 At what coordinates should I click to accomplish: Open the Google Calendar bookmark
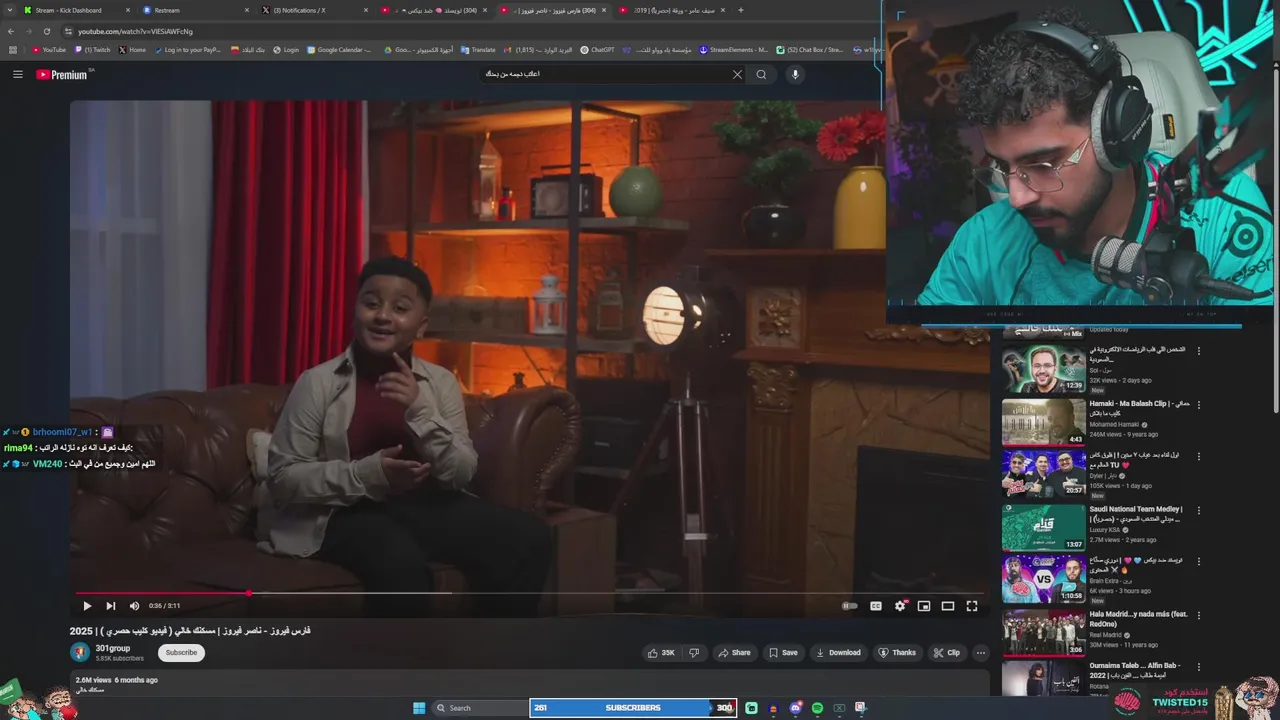[339, 50]
